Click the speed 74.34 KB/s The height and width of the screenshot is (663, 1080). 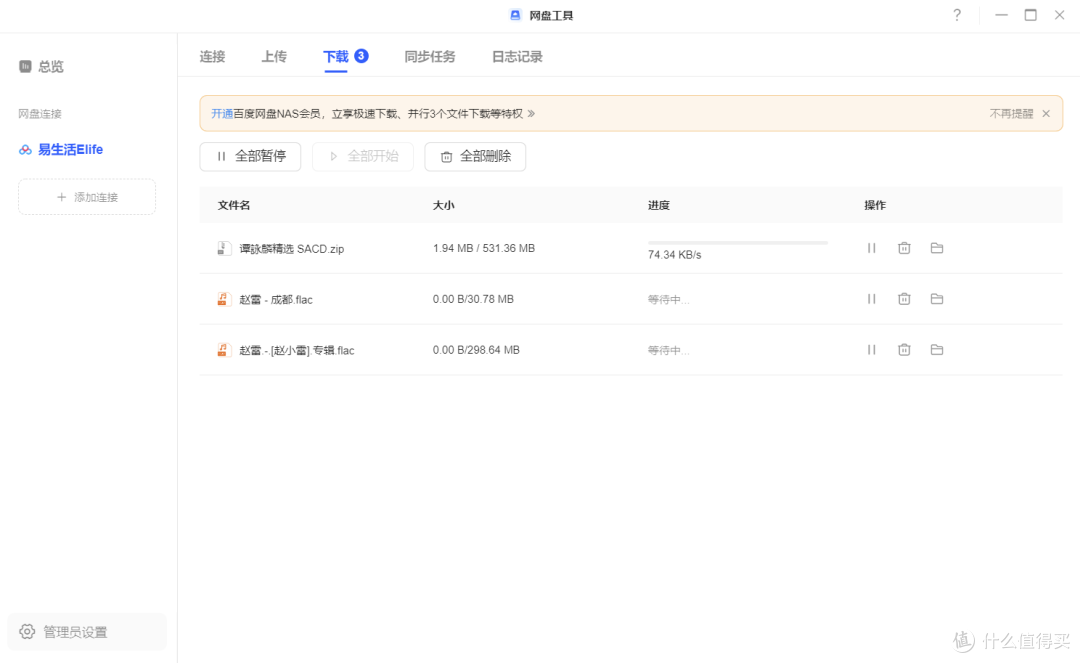tap(674, 255)
